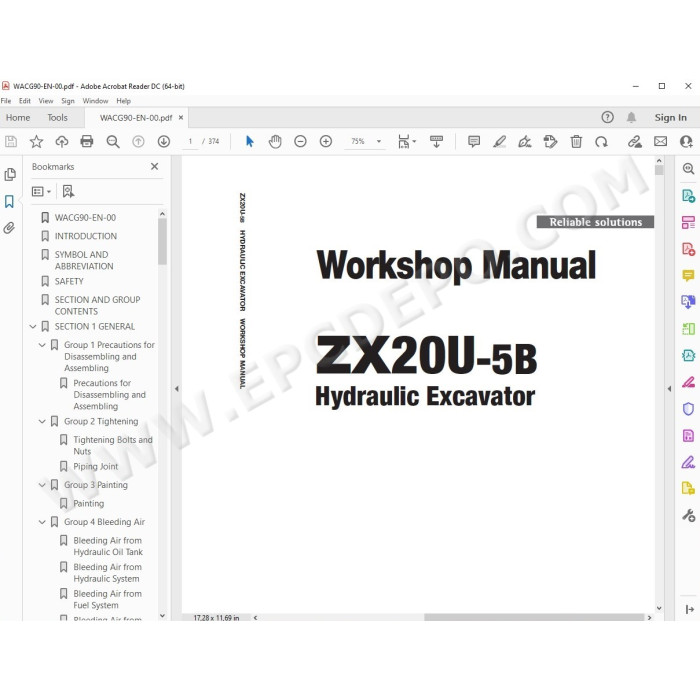
Task: Add file to starred with star icon
Action: [36, 142]
